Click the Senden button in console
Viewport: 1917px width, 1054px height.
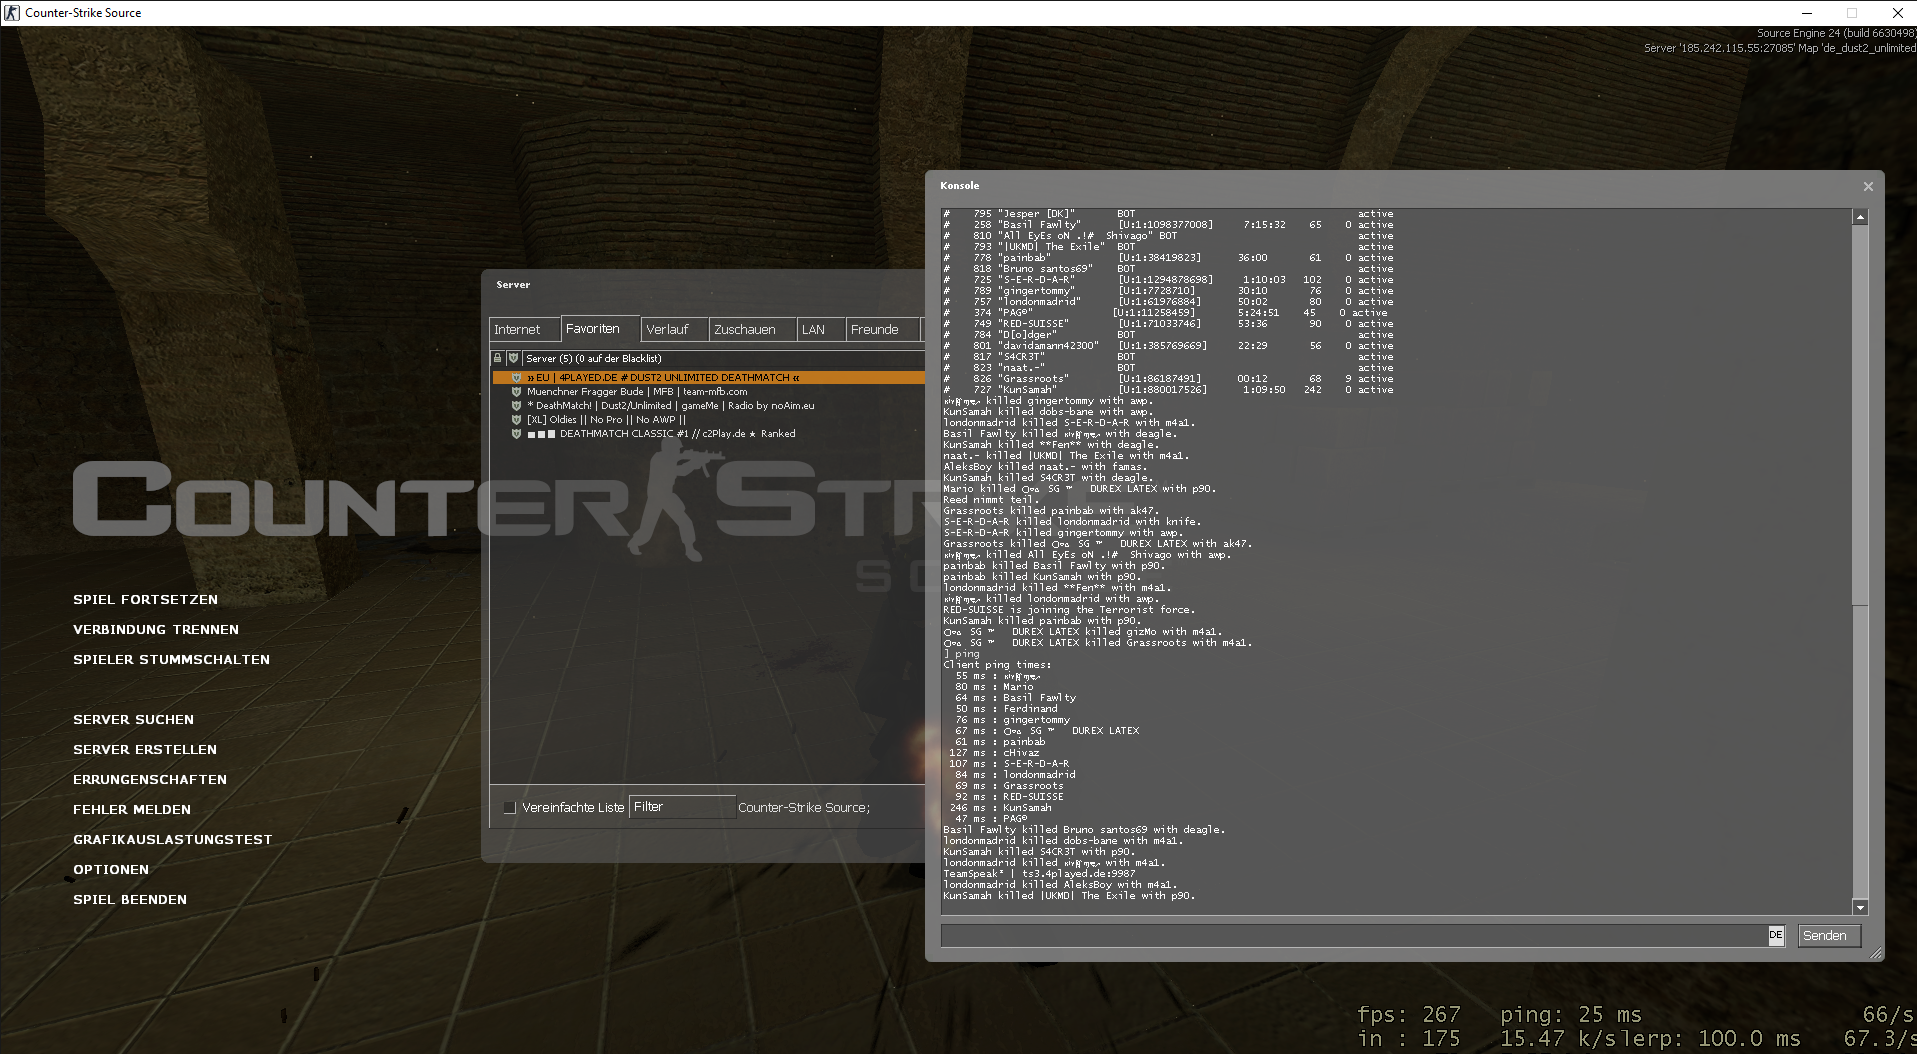[x=1828, y=935]
